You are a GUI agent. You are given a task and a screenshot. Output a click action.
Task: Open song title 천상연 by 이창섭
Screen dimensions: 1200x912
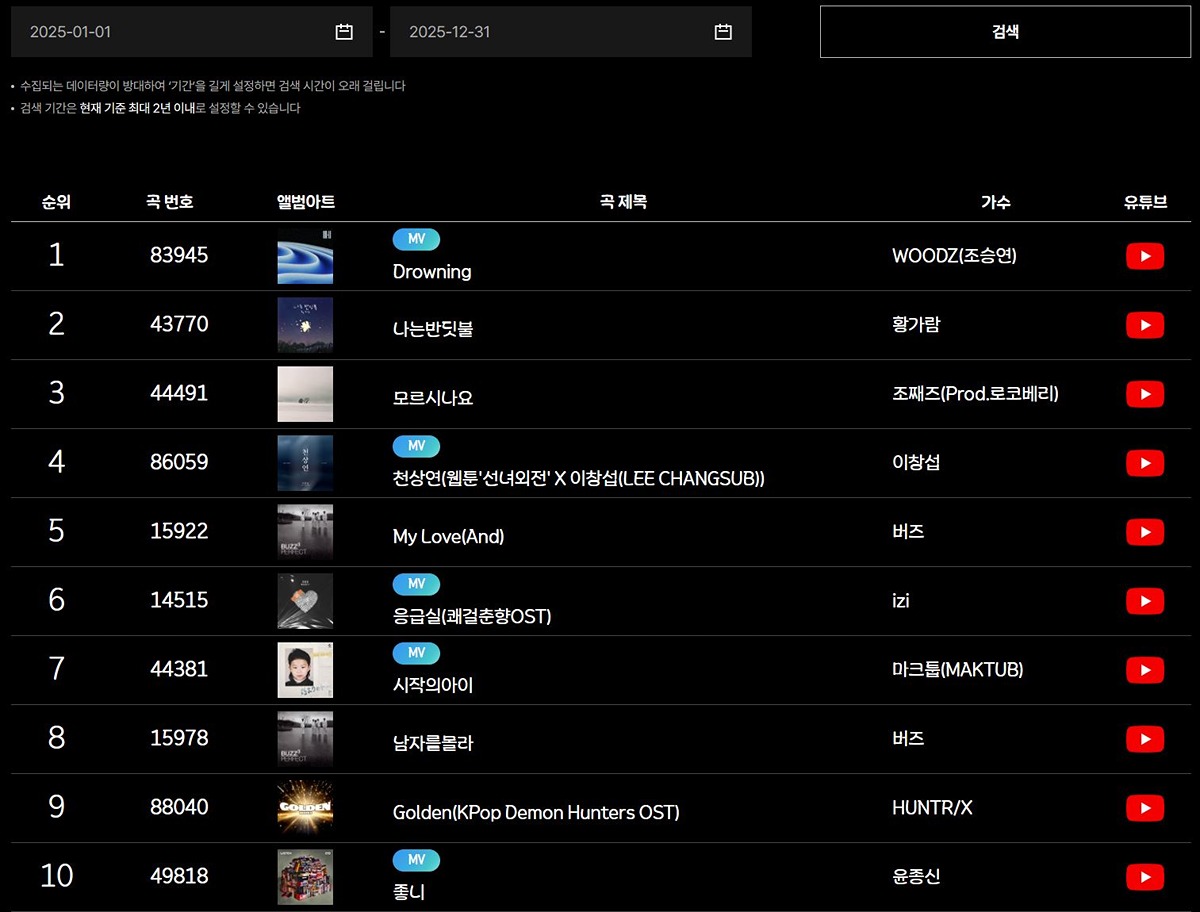tap(578, 479)
